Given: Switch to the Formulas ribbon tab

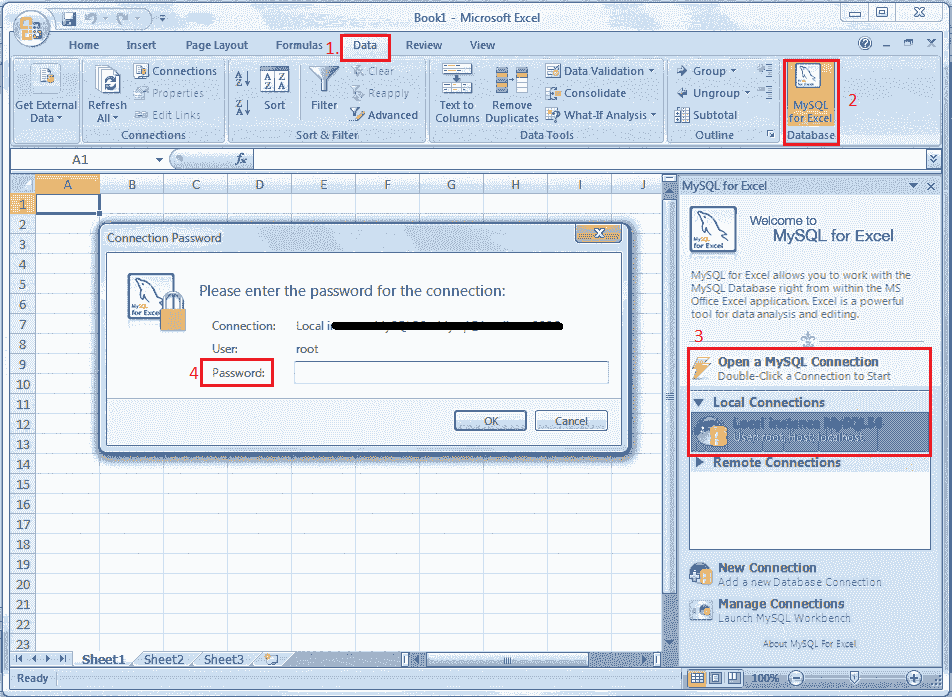Looking at the screenshot, I should click(x=300, y=44).
